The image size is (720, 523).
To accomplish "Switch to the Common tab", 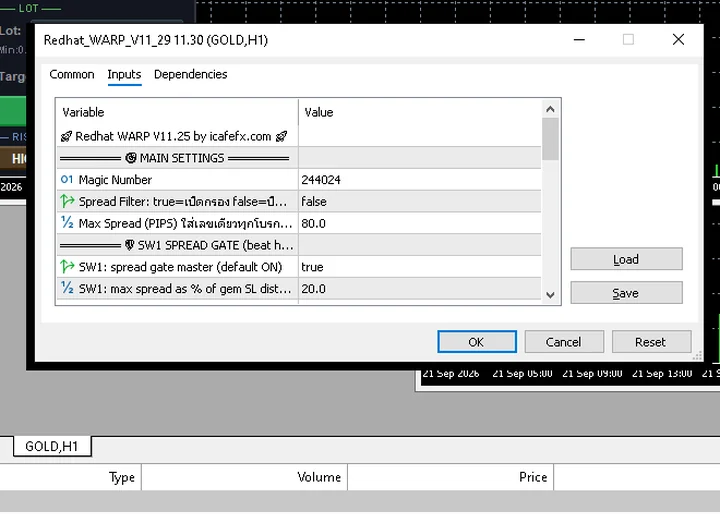I will [72, 74].
